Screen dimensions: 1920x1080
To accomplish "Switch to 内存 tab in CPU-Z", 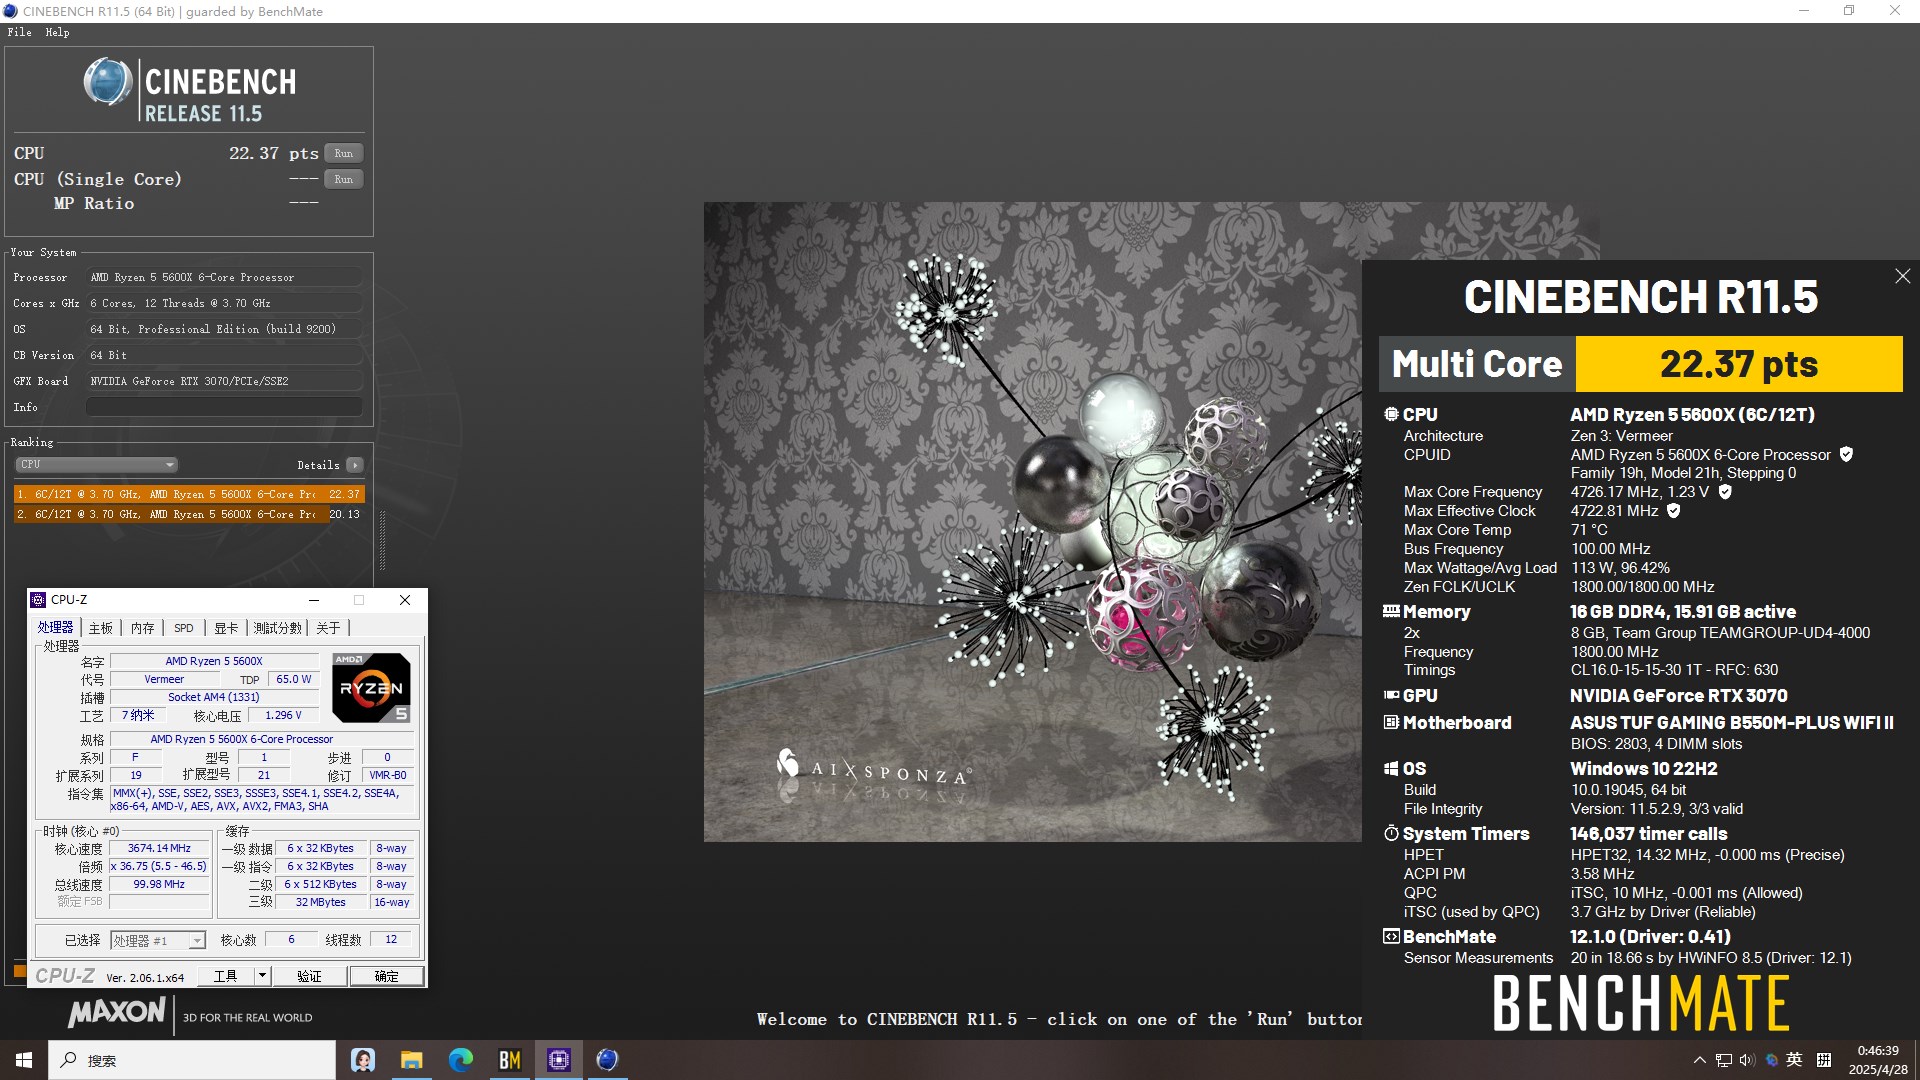I will (x=143, y=628).
